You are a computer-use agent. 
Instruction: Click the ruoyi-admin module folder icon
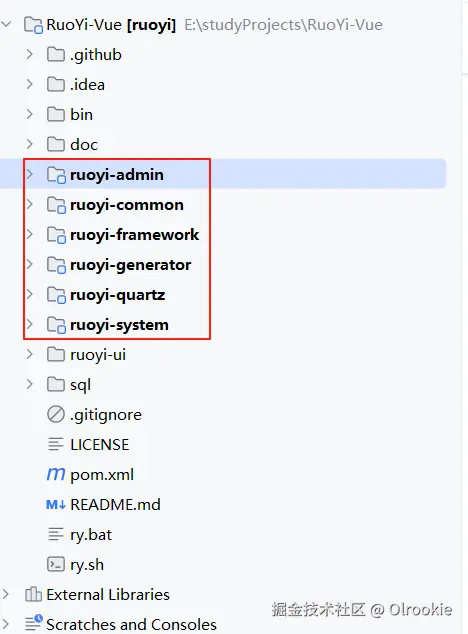pos(56,175)
